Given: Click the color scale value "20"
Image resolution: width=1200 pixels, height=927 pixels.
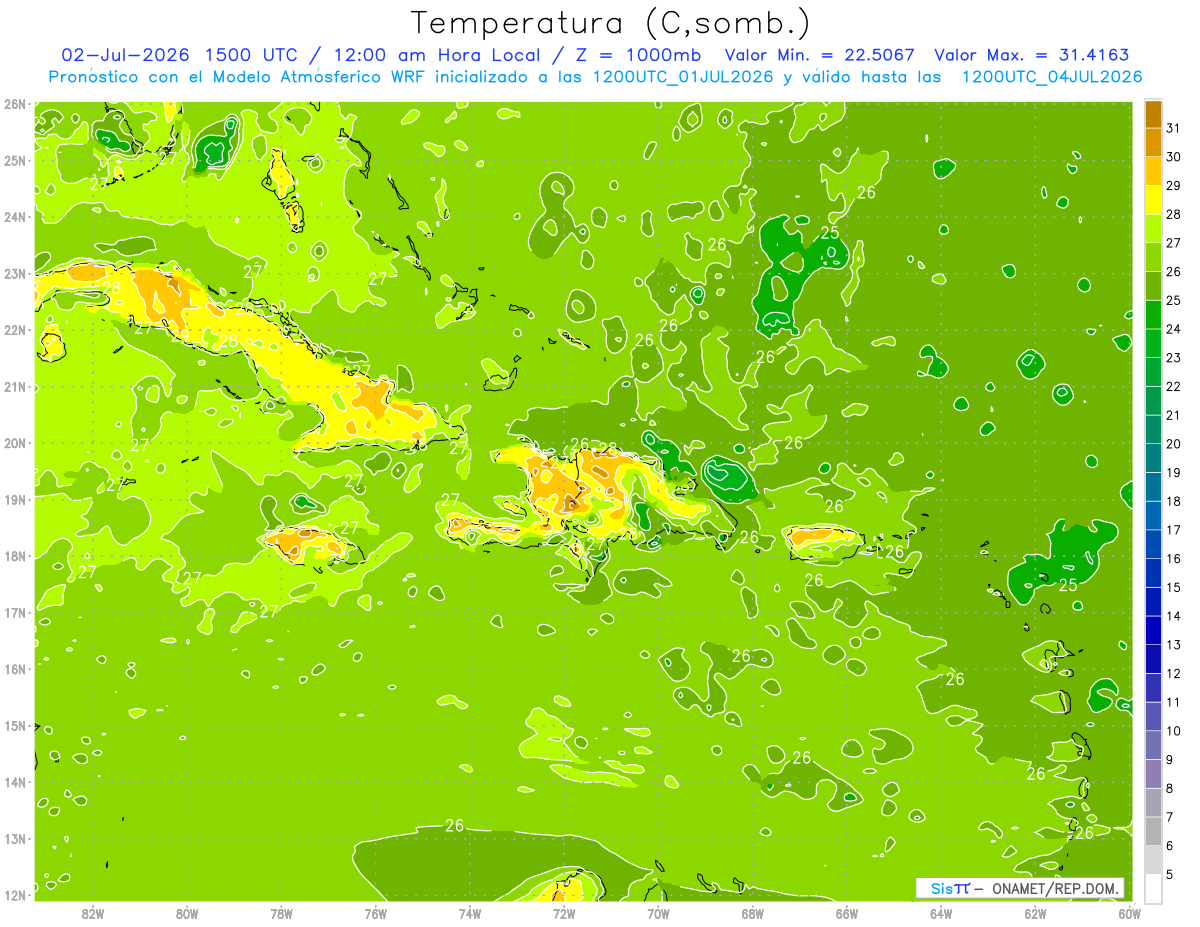Looking at the screenshot, I should (x=1174, y=444).
